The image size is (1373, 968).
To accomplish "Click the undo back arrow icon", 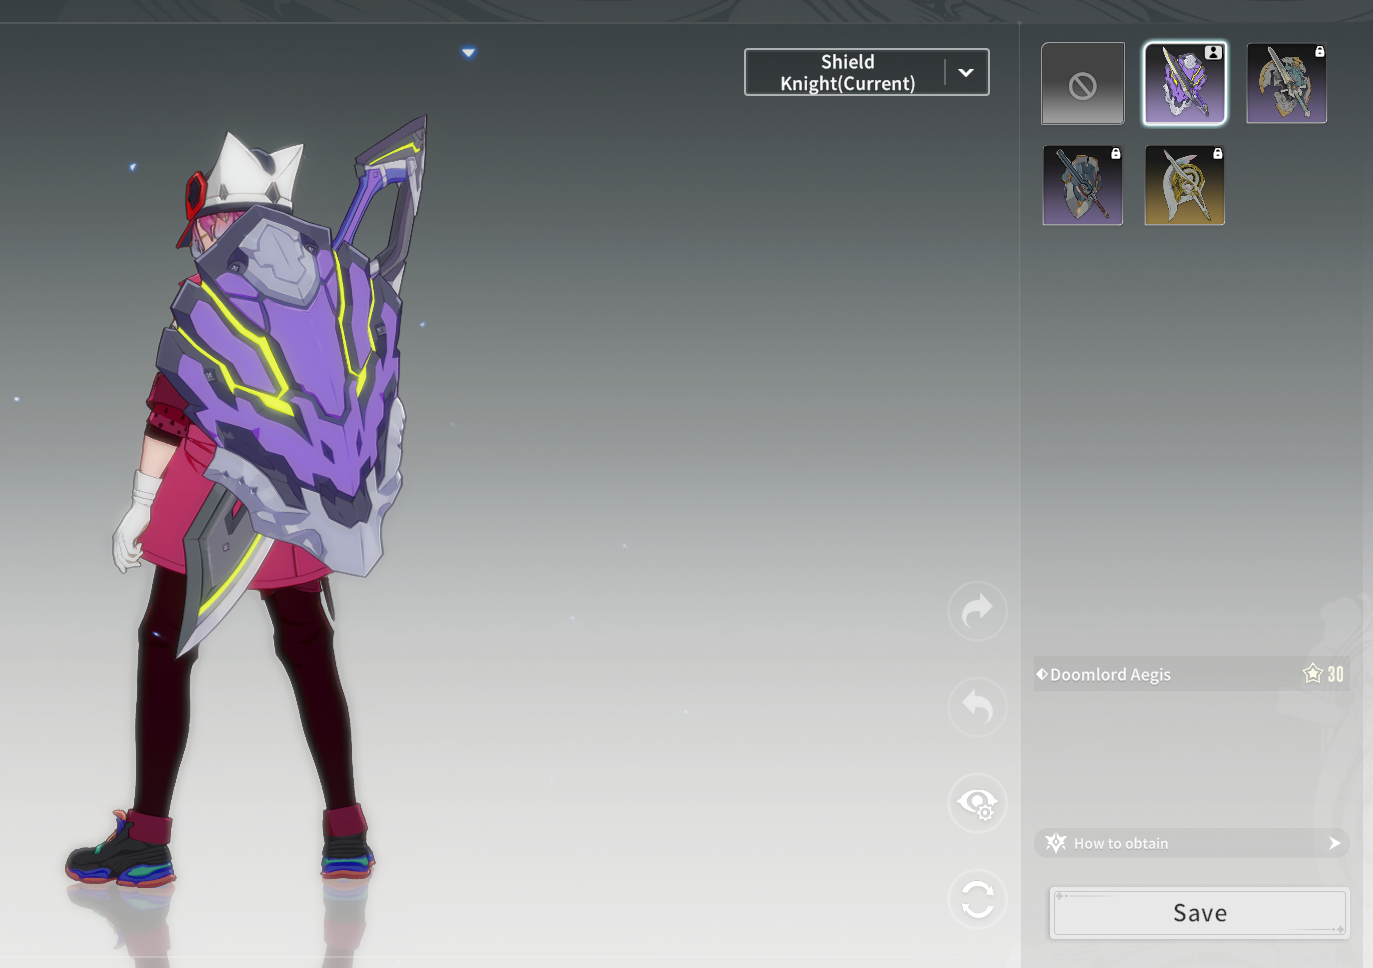I will point(977,707).
